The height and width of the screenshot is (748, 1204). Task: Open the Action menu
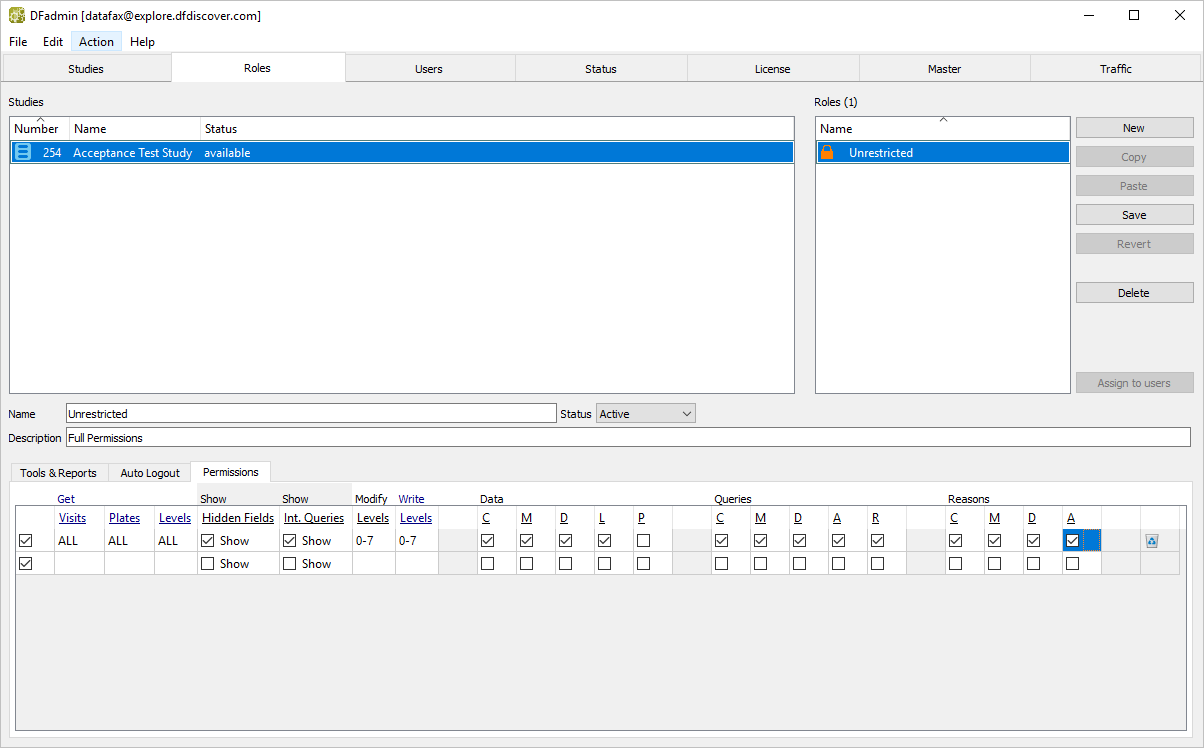point(96,42)
